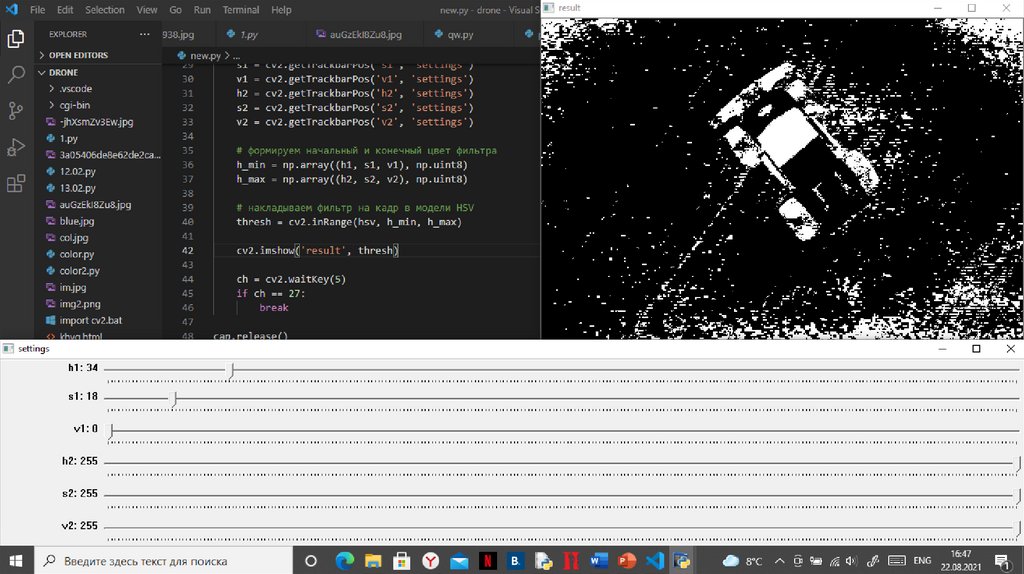
Task: Open color2.py in the file explorer
Action: pyautogui.click(x=79, y=270)
